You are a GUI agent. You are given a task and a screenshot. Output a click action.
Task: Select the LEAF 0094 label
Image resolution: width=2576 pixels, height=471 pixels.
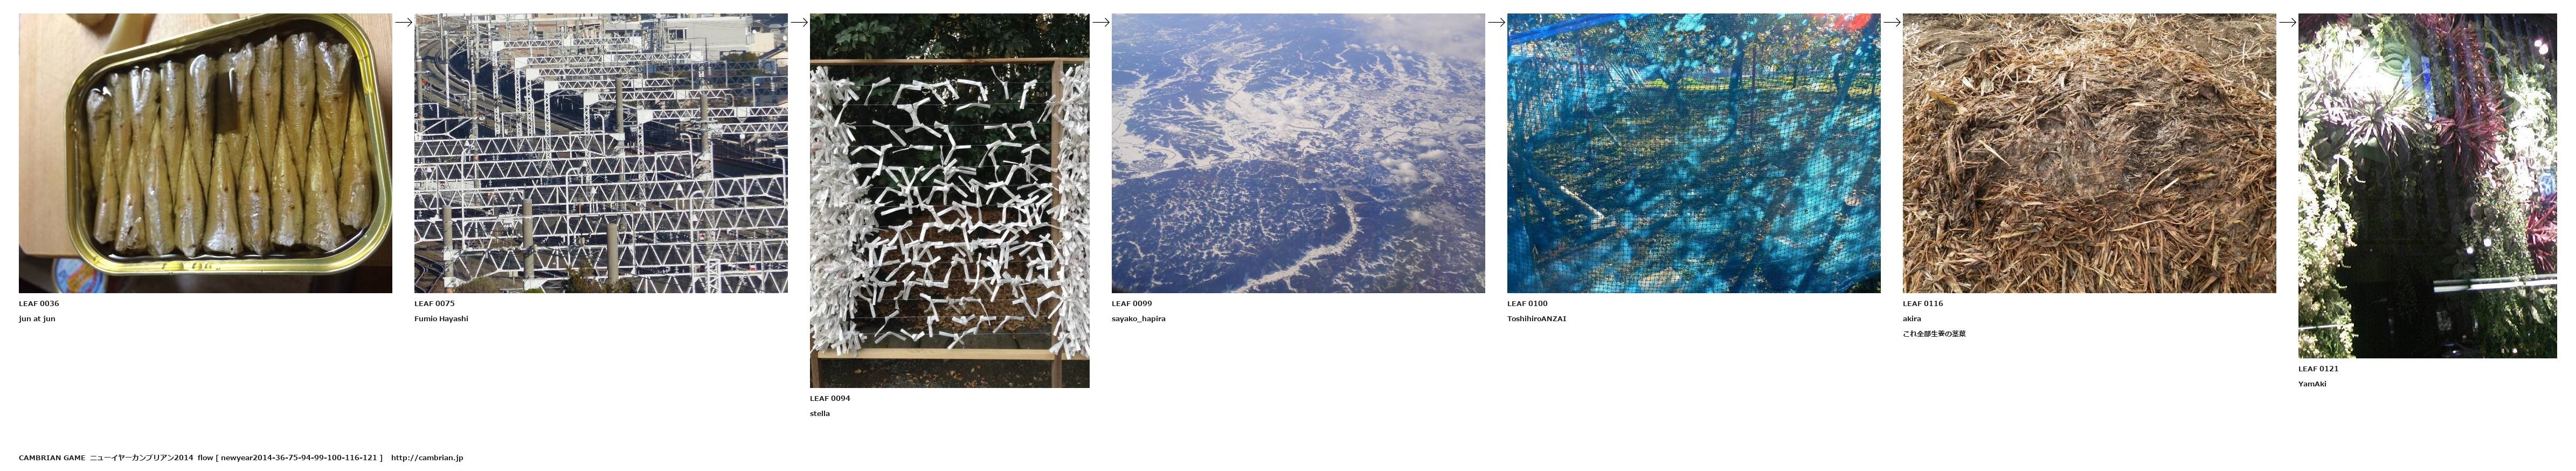click(830, 399)
